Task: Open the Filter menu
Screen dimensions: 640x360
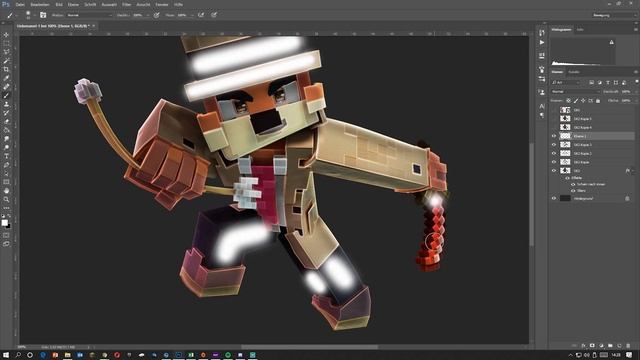Action: (127, 4)
